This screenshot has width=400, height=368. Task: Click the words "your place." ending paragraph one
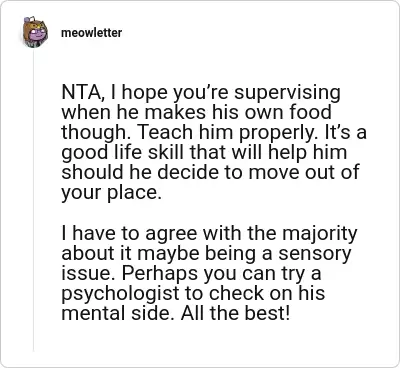point(111,193)
